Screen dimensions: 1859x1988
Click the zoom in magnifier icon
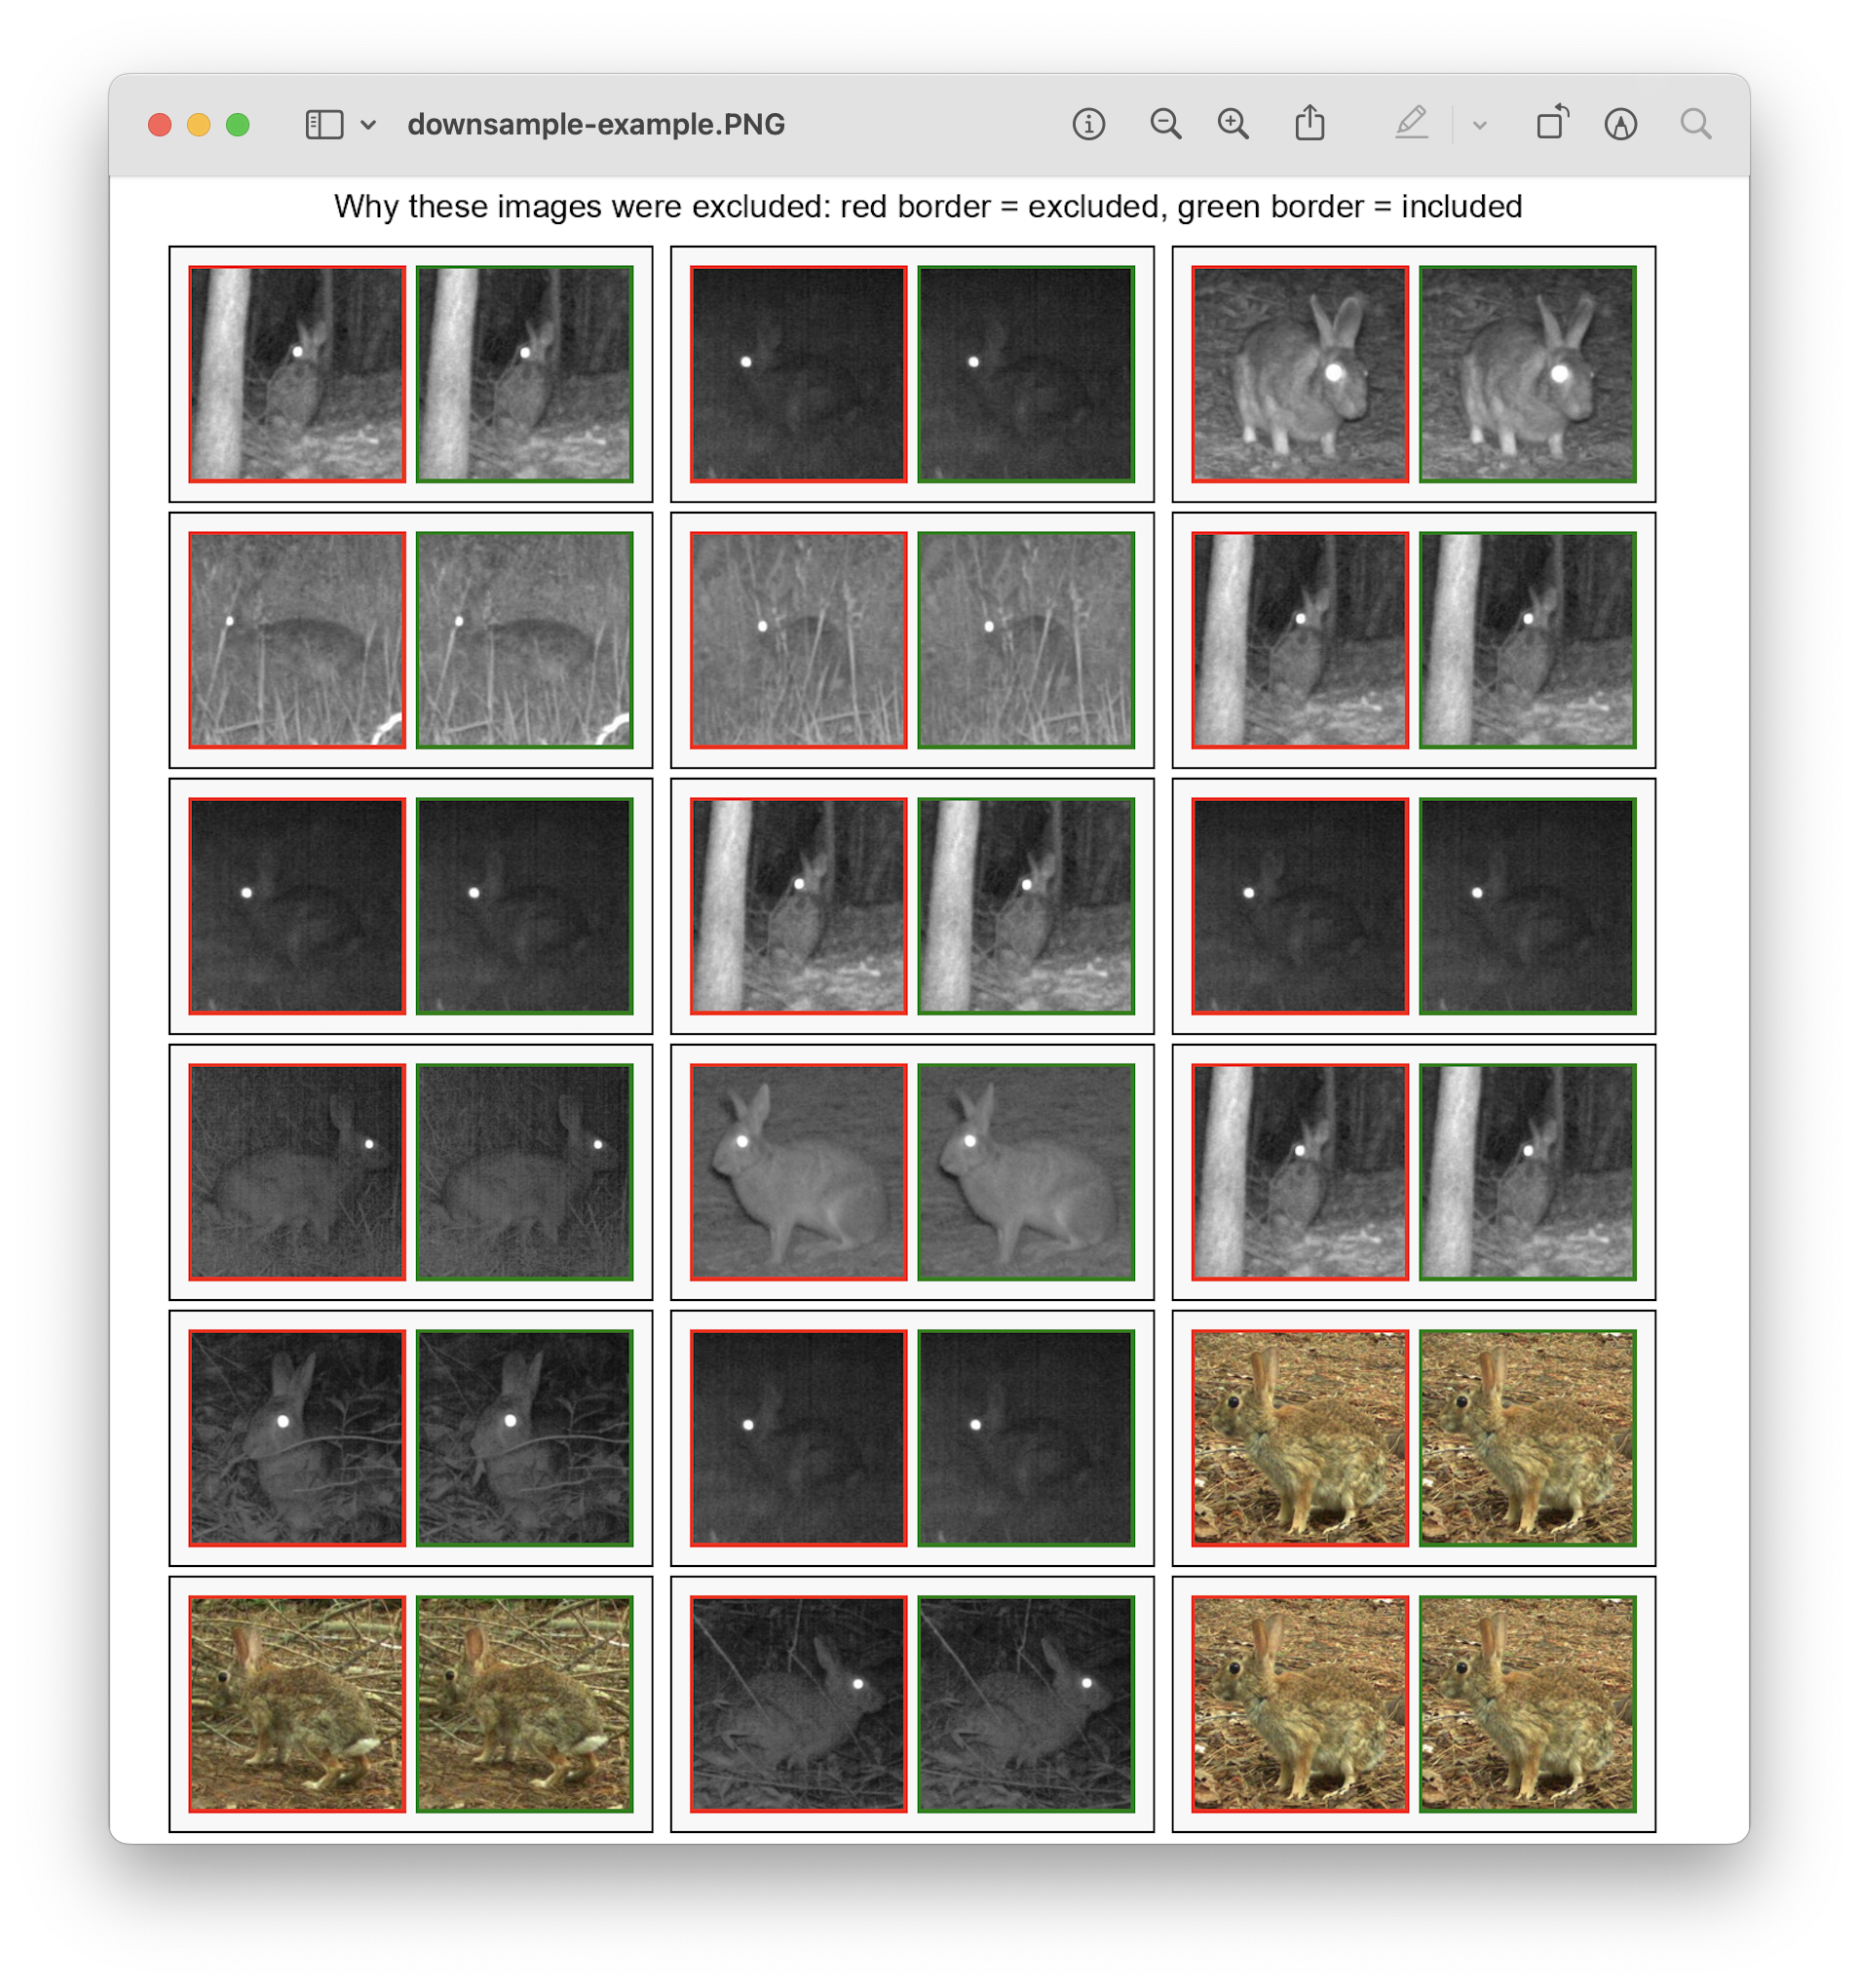click(1233, 124)
